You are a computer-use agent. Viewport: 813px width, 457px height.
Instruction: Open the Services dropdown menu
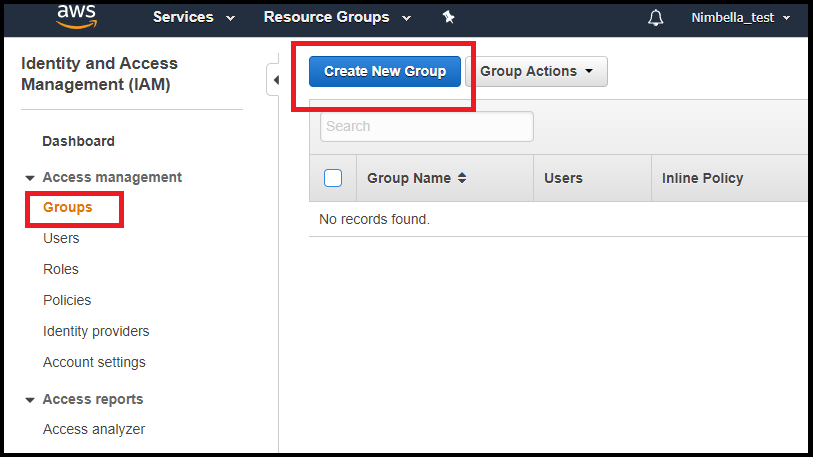[x=193, y=17]
